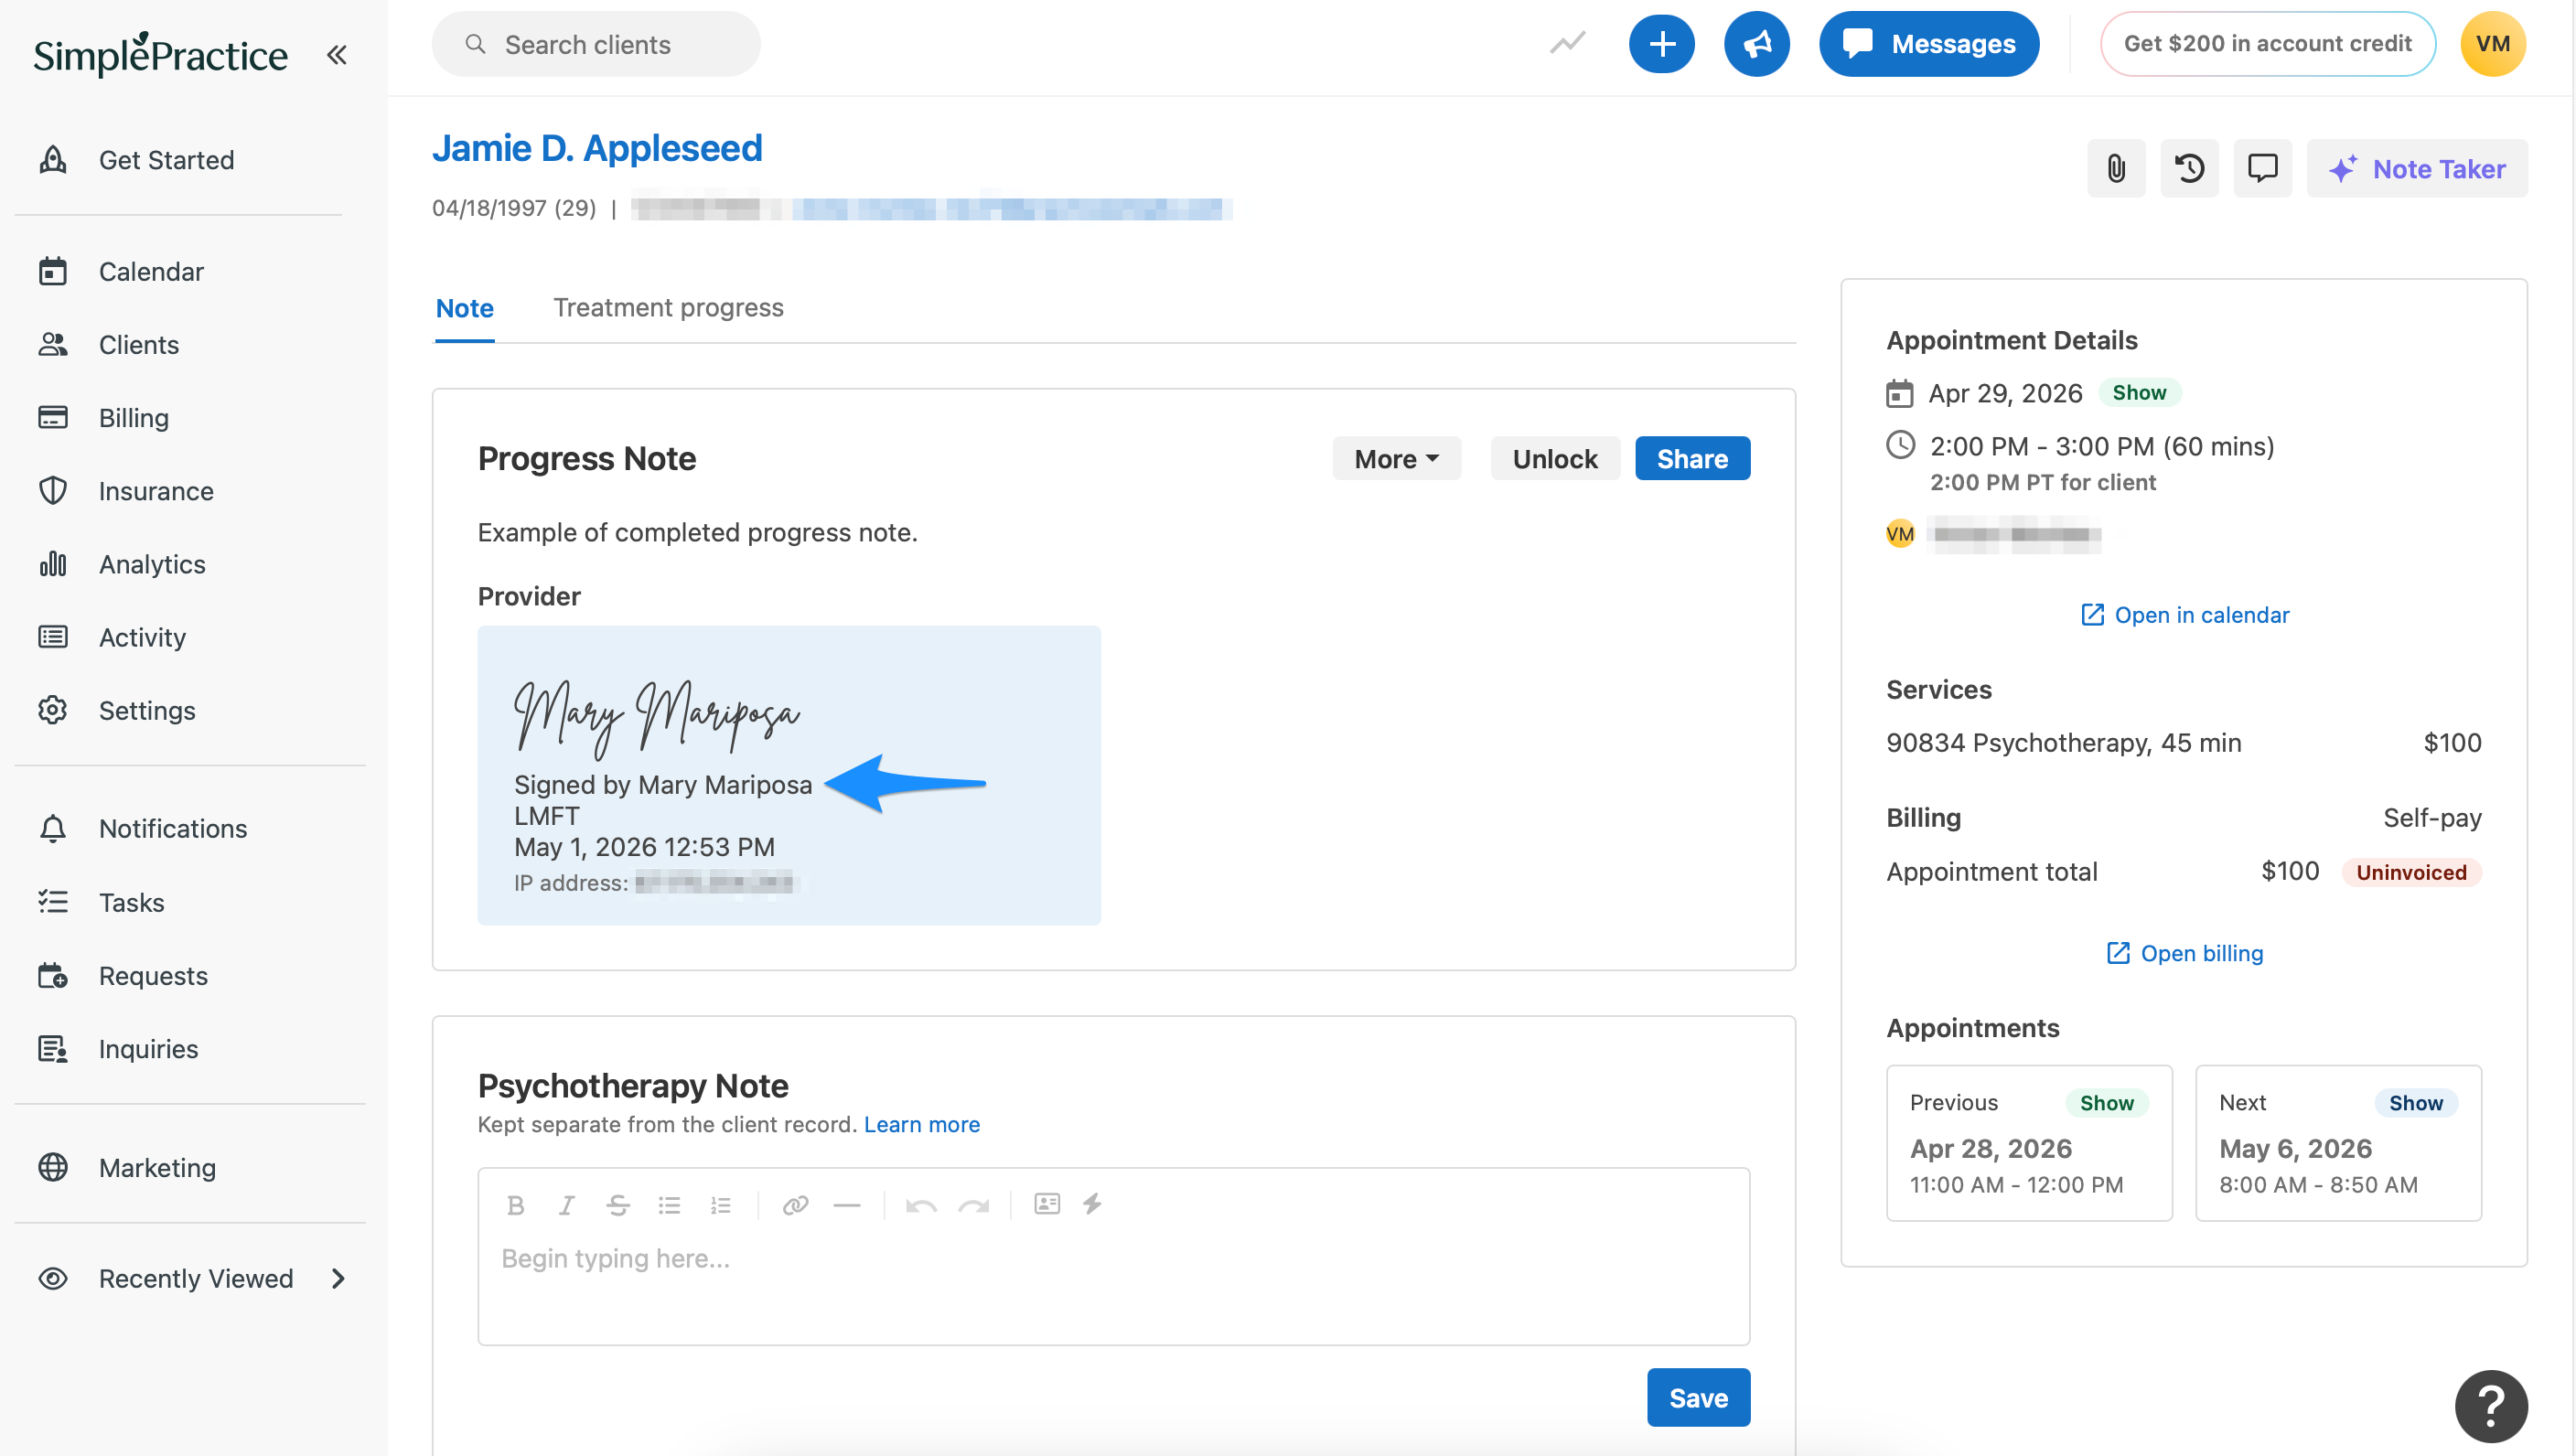The height and width of the screenshot is (1456, 2576).
Task: Open the More dropdown on Progress Note
Action: click(1396, 458)
